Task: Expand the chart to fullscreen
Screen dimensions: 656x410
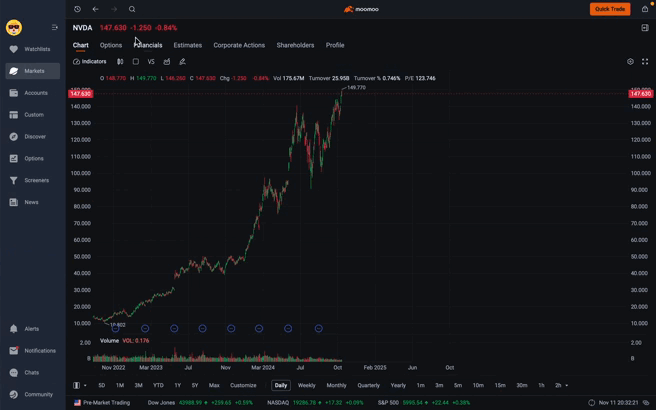Action: click(x=645, y=62)
